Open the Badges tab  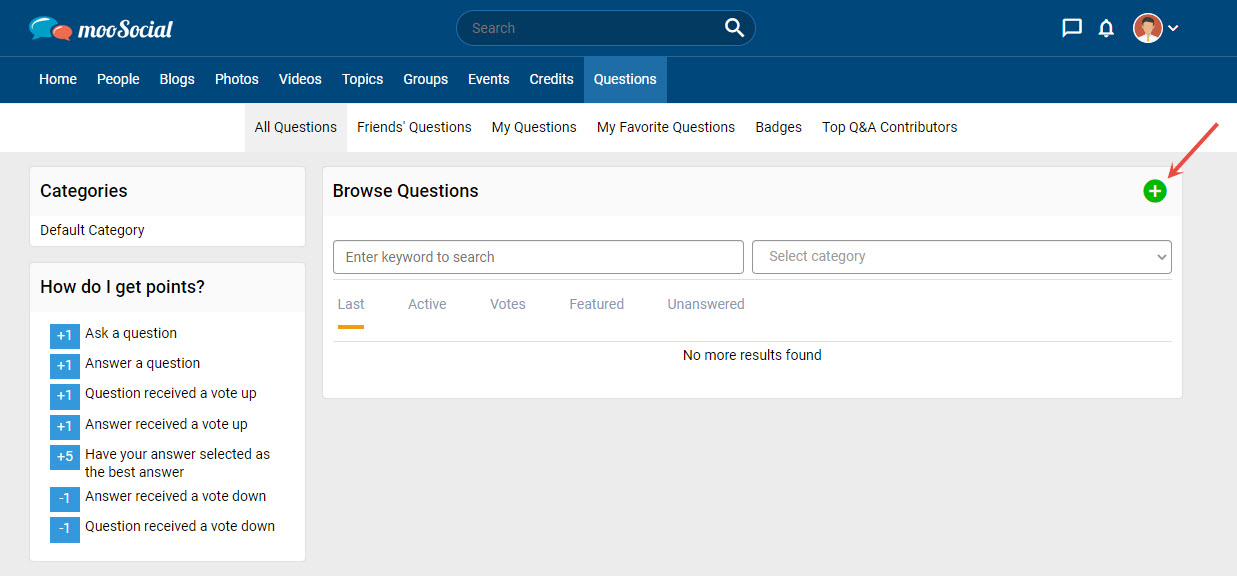pyautogui.click(x=779, y=127)
